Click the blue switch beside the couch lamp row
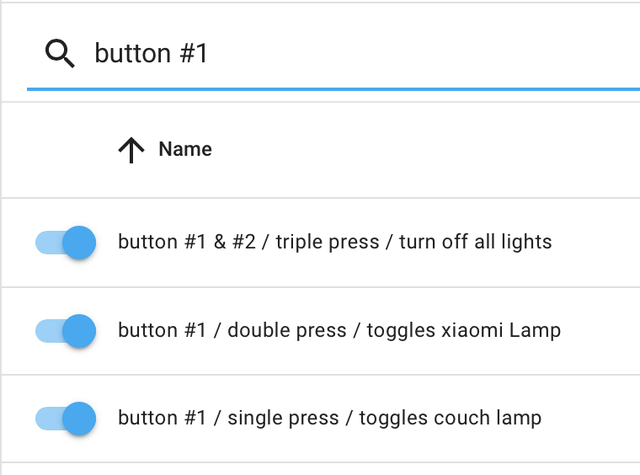This screenshot has width=640, height=475. coord(66,418)
